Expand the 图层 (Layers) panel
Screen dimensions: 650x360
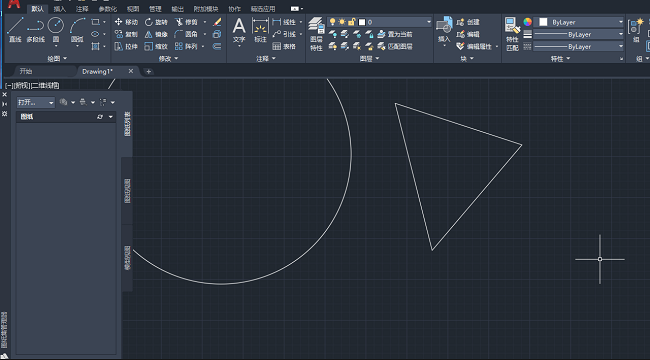(x=369, y=59)
